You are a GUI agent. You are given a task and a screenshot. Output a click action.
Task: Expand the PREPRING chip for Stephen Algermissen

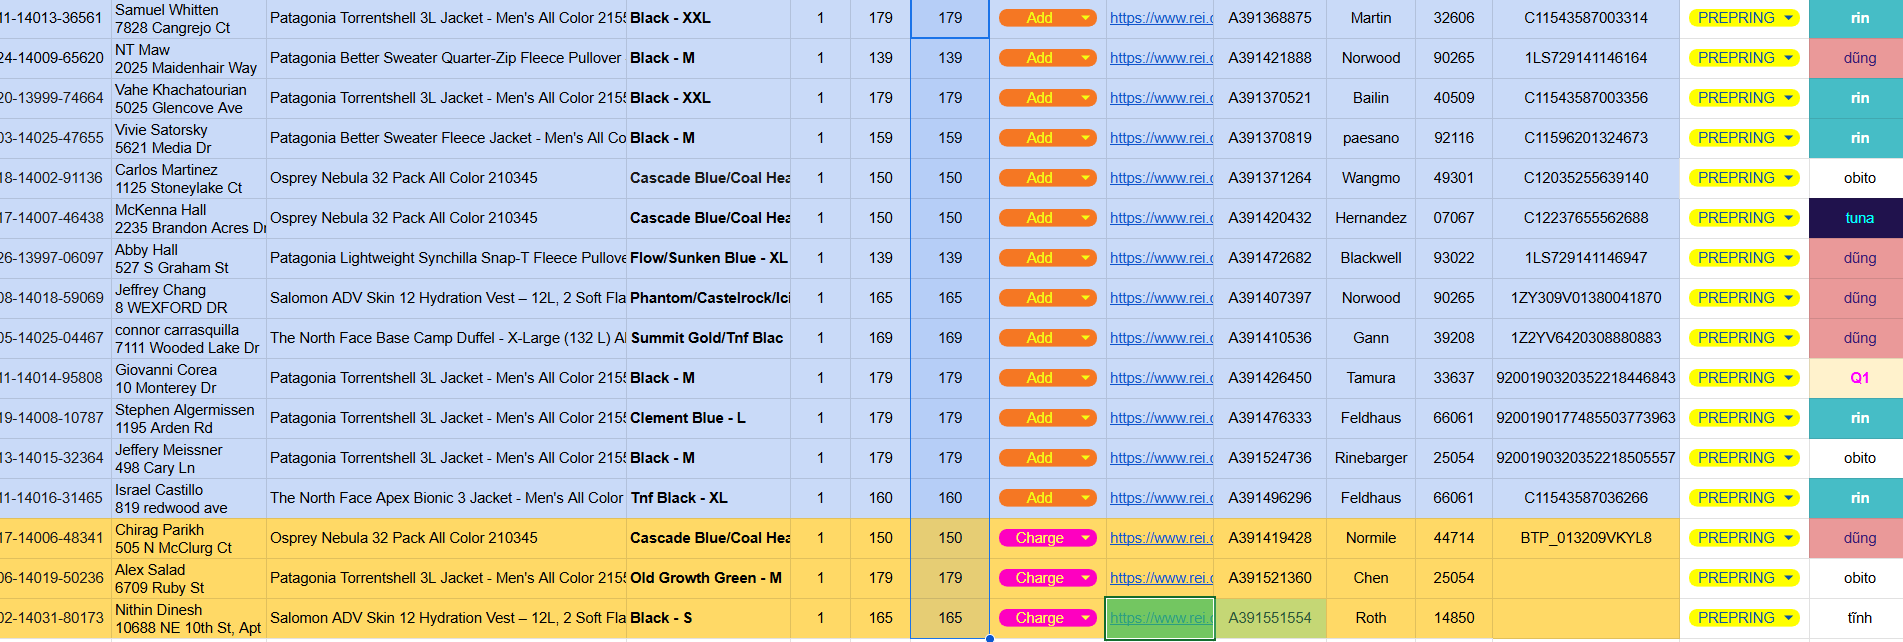1744,418
